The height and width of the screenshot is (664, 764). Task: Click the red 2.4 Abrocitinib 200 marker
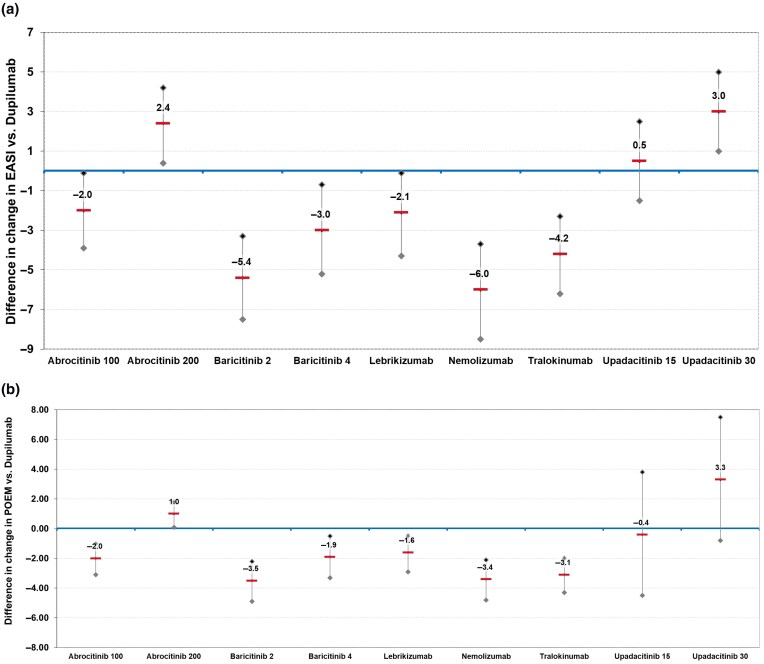163,123
